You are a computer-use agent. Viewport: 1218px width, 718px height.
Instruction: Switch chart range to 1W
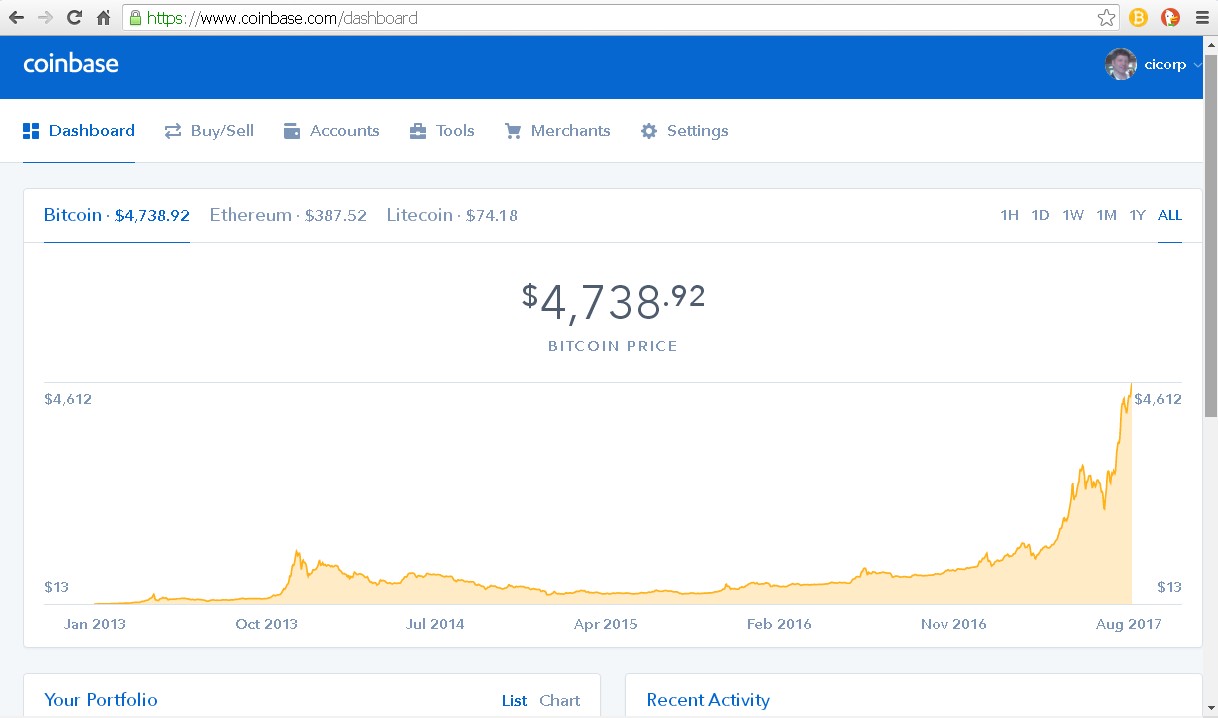(x=1073, y=215)
